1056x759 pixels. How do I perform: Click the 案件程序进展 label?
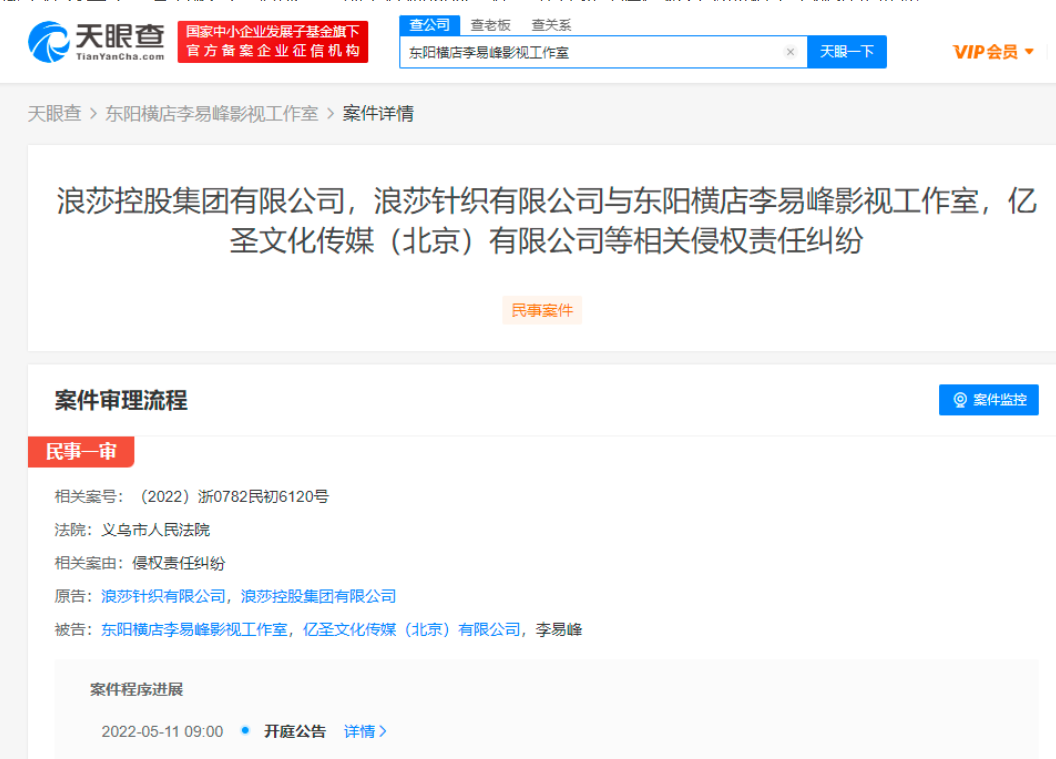137,690
